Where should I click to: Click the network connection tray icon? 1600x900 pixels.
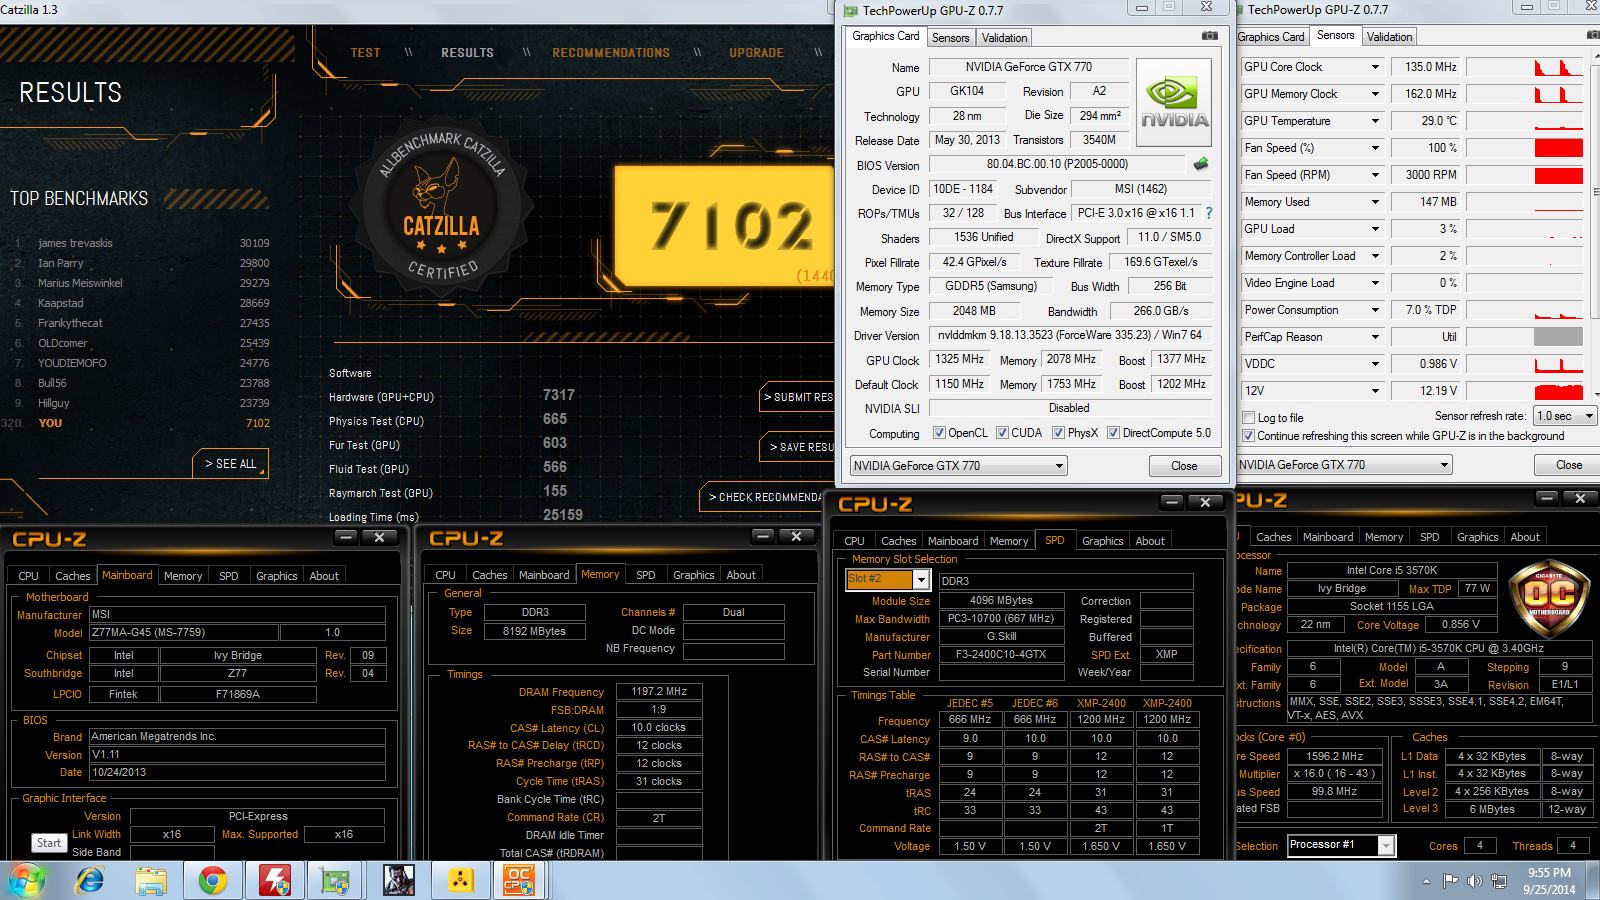(1498, 881)
